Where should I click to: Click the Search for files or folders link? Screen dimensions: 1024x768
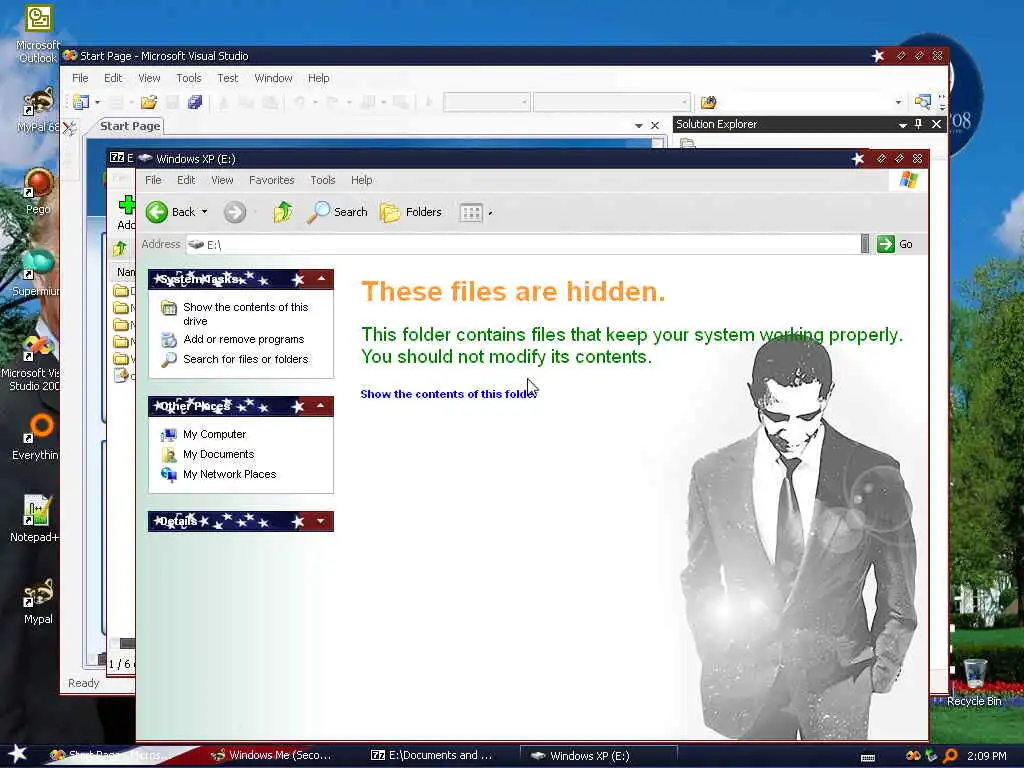(246, 359)
